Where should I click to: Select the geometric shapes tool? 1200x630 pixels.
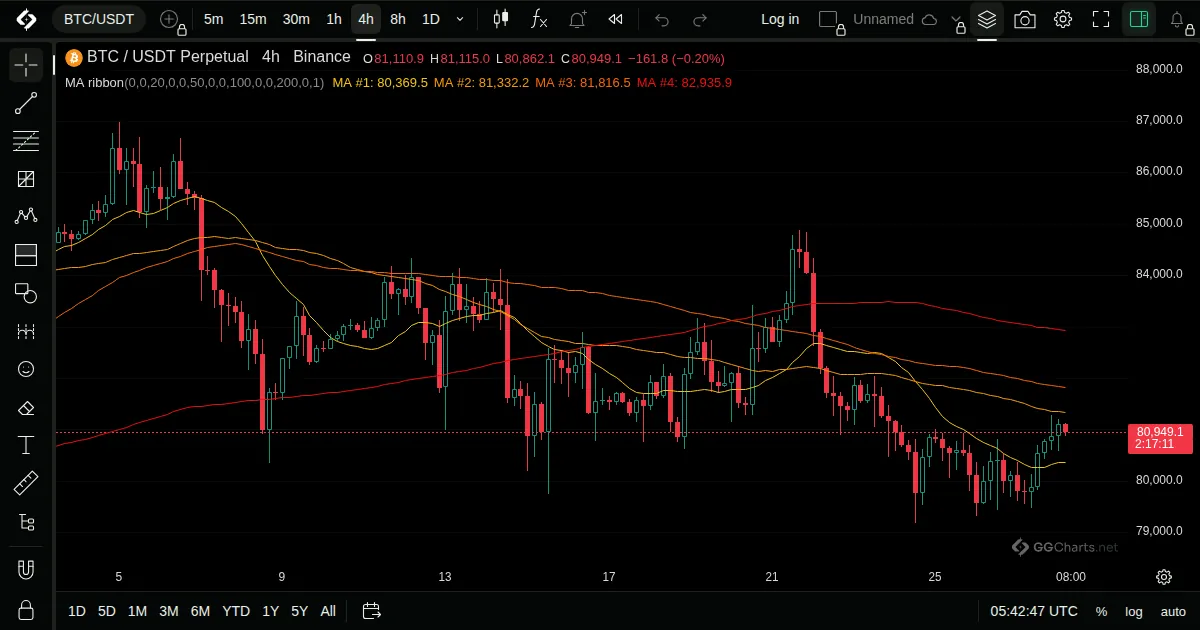pos(26,293)
